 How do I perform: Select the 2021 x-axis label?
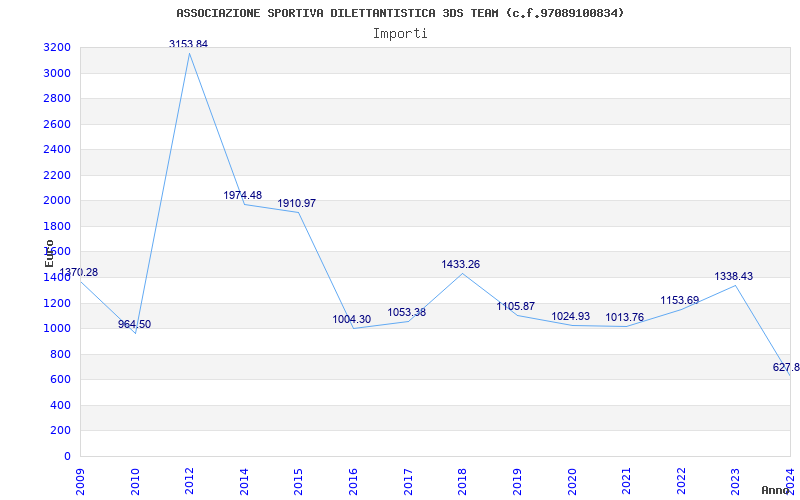click(x=626, y=481)
